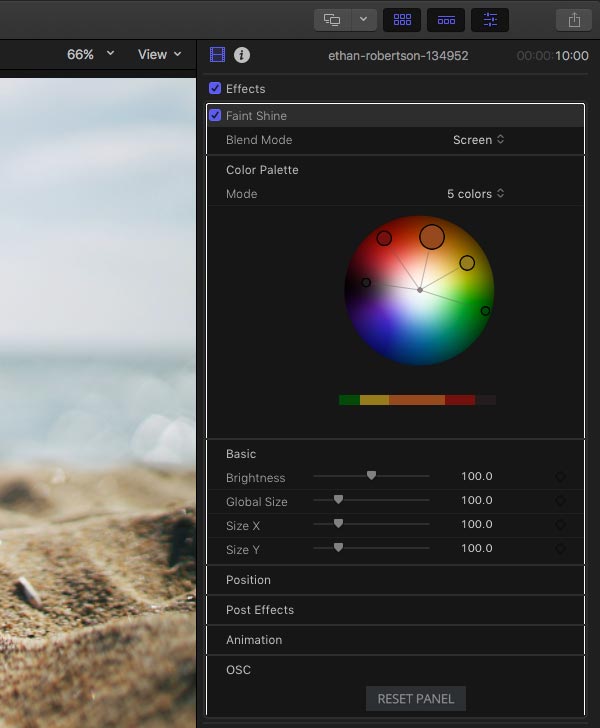The image size is (600, 728).
Task: Toggle the inspector sliders icon
Action: tap(490, 20)
